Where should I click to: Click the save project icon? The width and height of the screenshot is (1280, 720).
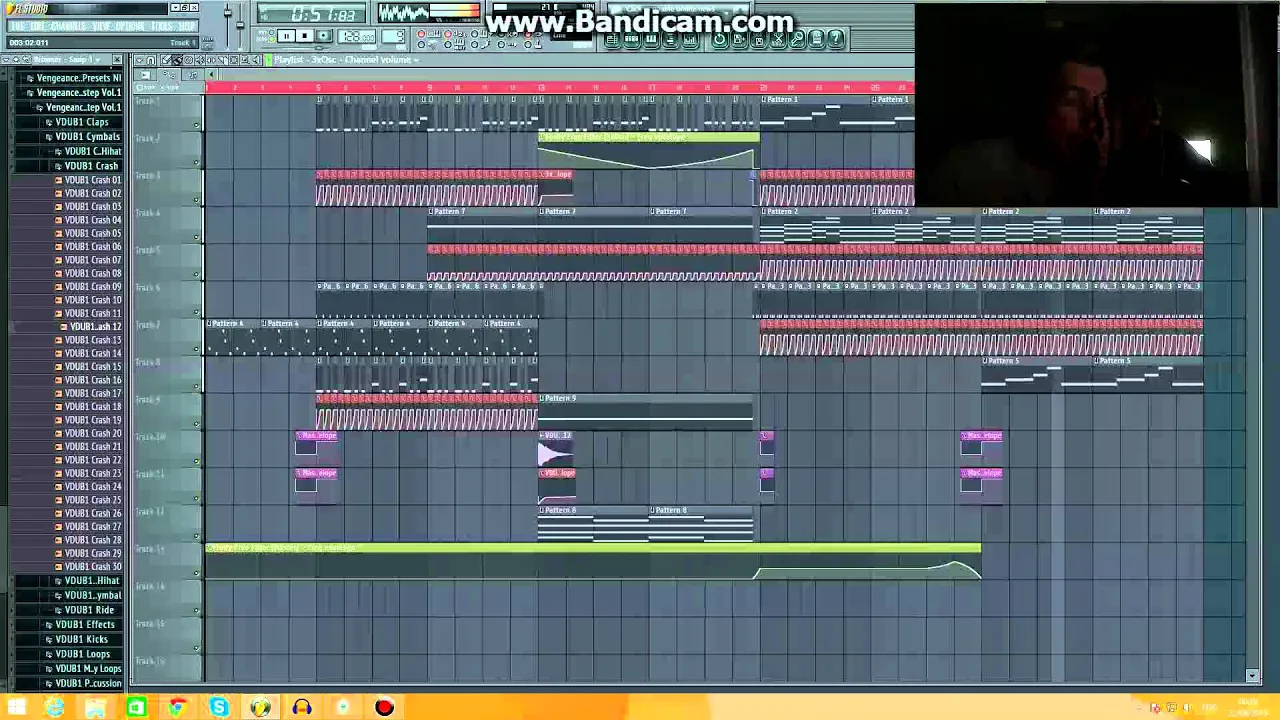tap(759, 39)
